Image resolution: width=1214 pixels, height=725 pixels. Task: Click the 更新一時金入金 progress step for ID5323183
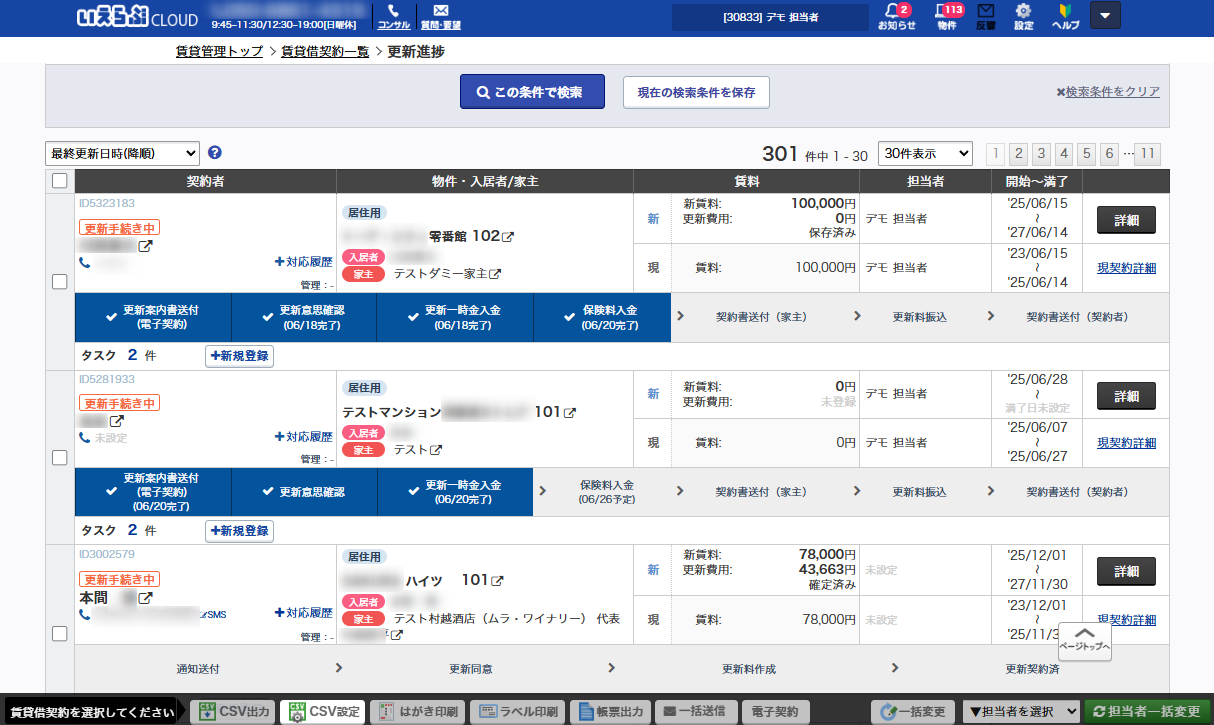pos(455,317)
